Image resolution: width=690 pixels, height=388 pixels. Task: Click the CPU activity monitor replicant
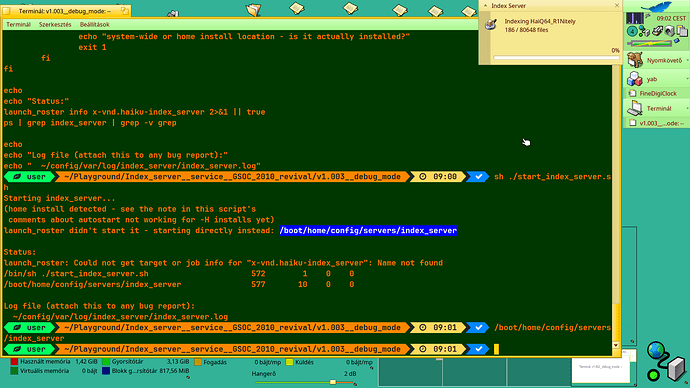pyautogui.click(x=635, y=18)
